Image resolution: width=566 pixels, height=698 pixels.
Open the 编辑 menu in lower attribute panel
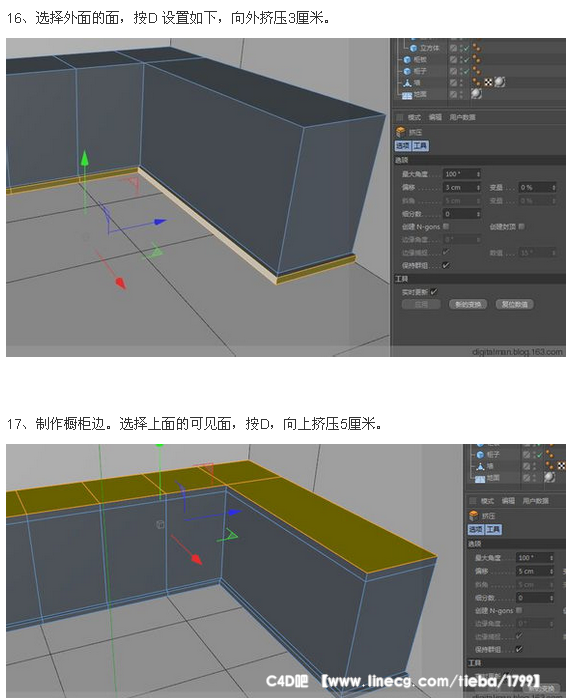pos(508,501)
